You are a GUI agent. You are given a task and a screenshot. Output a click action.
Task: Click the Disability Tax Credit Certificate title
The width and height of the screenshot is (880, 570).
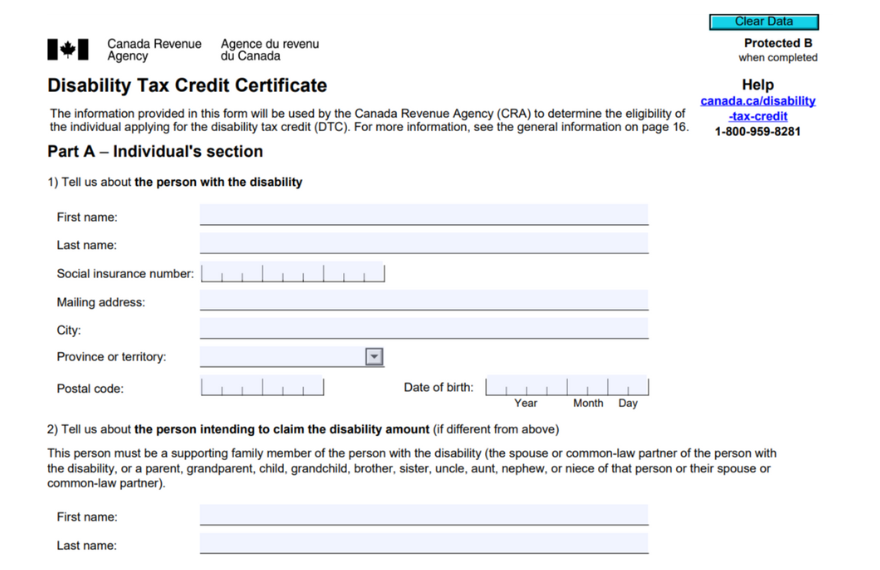tap(187, 86)
